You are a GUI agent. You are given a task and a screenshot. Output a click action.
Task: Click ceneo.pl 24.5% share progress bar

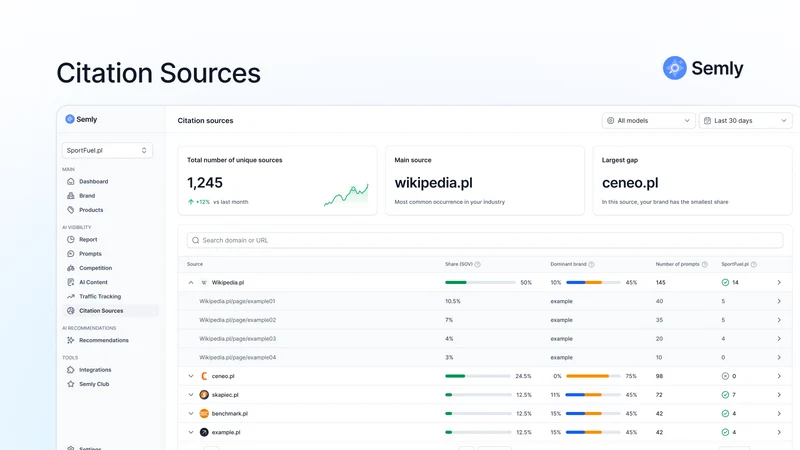tap(478, 377)
